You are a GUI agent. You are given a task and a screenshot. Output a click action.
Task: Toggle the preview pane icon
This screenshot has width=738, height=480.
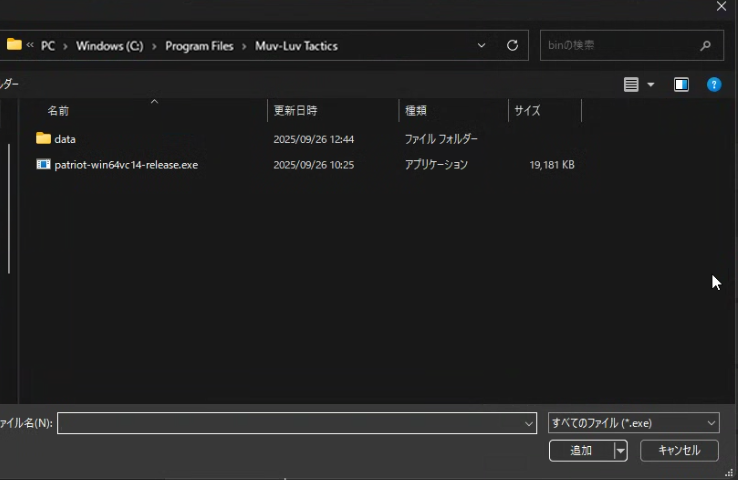click(681, 85)
